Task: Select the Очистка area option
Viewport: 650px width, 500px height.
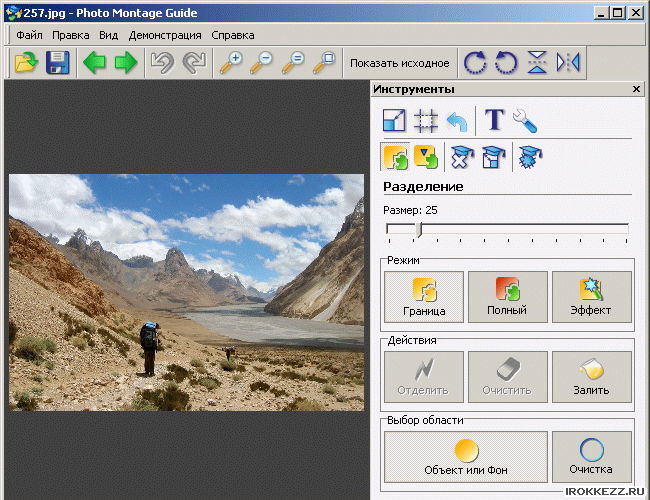Action: [592, 457]
